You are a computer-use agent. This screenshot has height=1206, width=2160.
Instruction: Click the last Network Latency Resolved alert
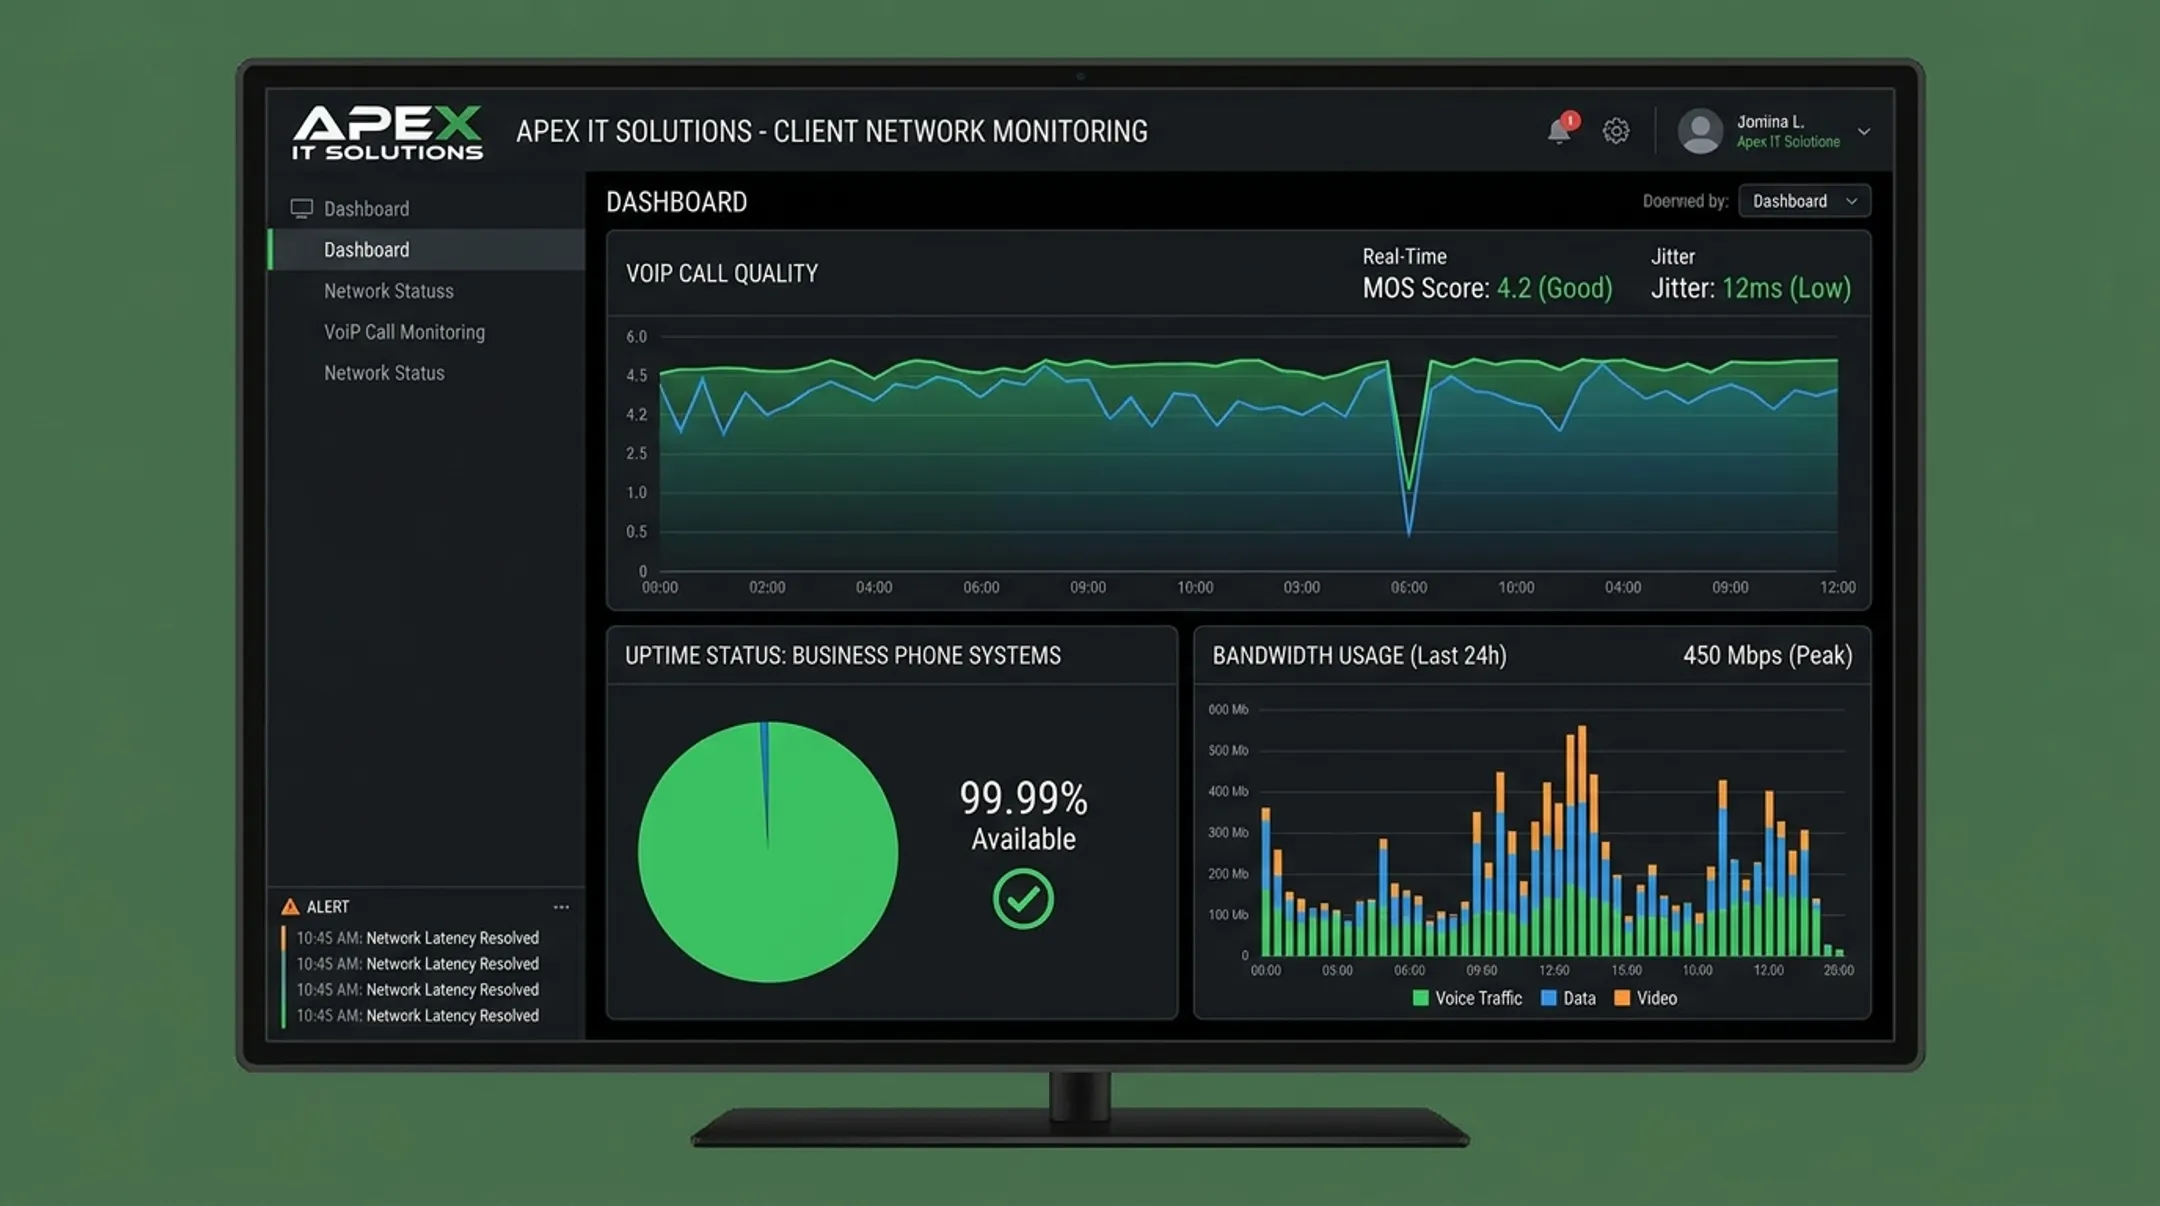(417, 1016)
